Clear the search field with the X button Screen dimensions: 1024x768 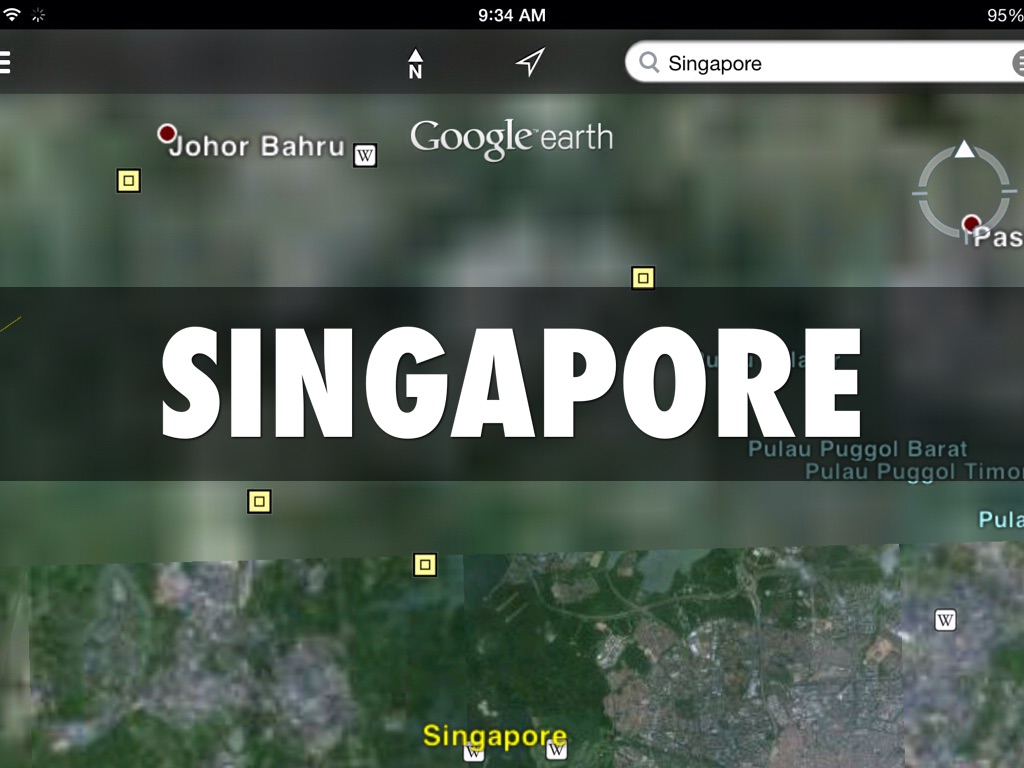[x=1018, y=64]
